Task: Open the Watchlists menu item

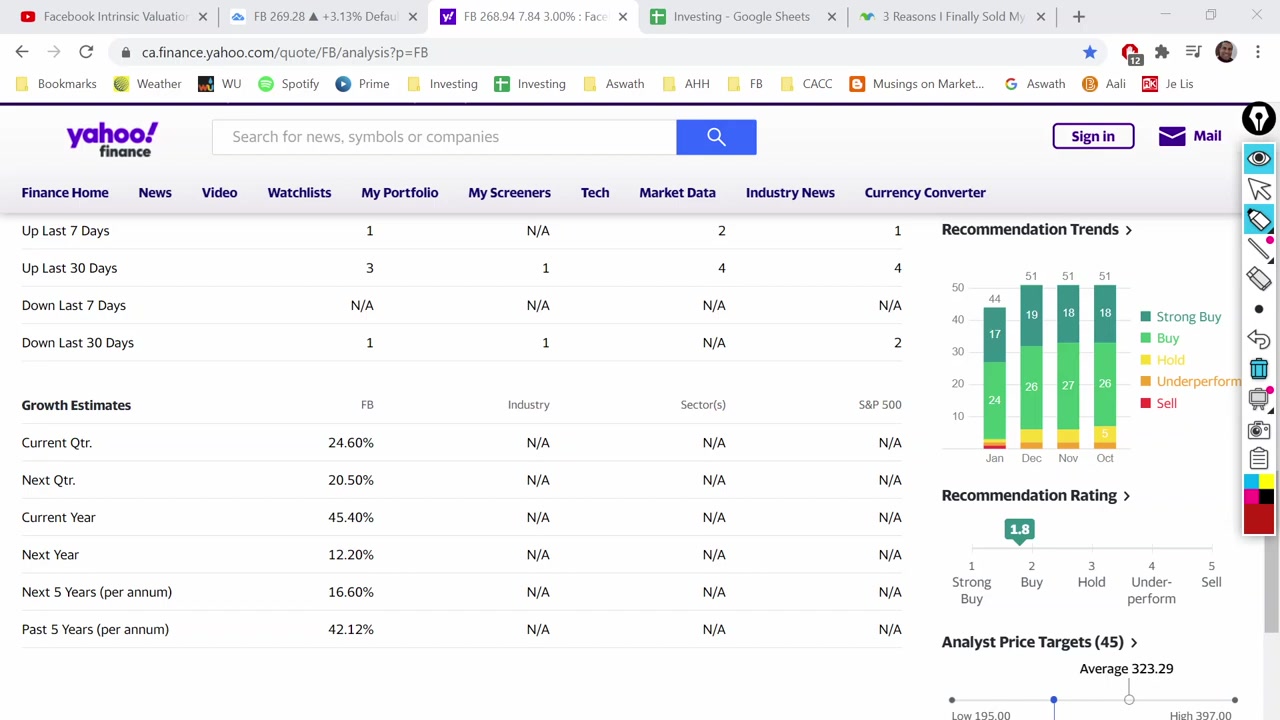Action: coord(299,192)
